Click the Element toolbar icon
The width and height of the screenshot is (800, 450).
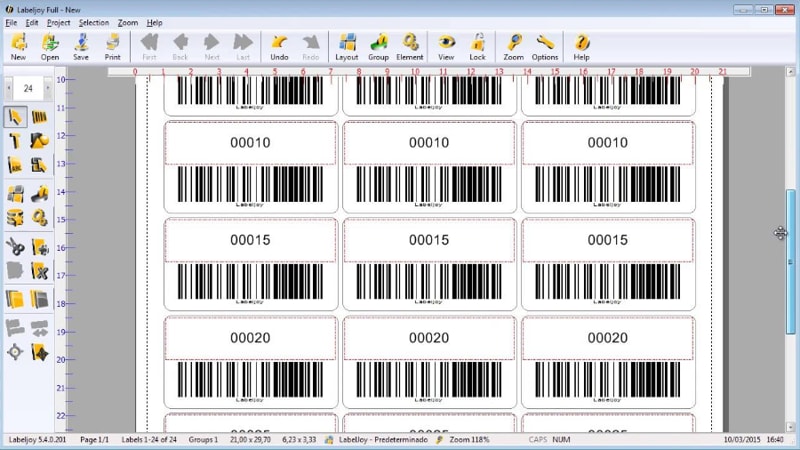[x=410, y=47]
